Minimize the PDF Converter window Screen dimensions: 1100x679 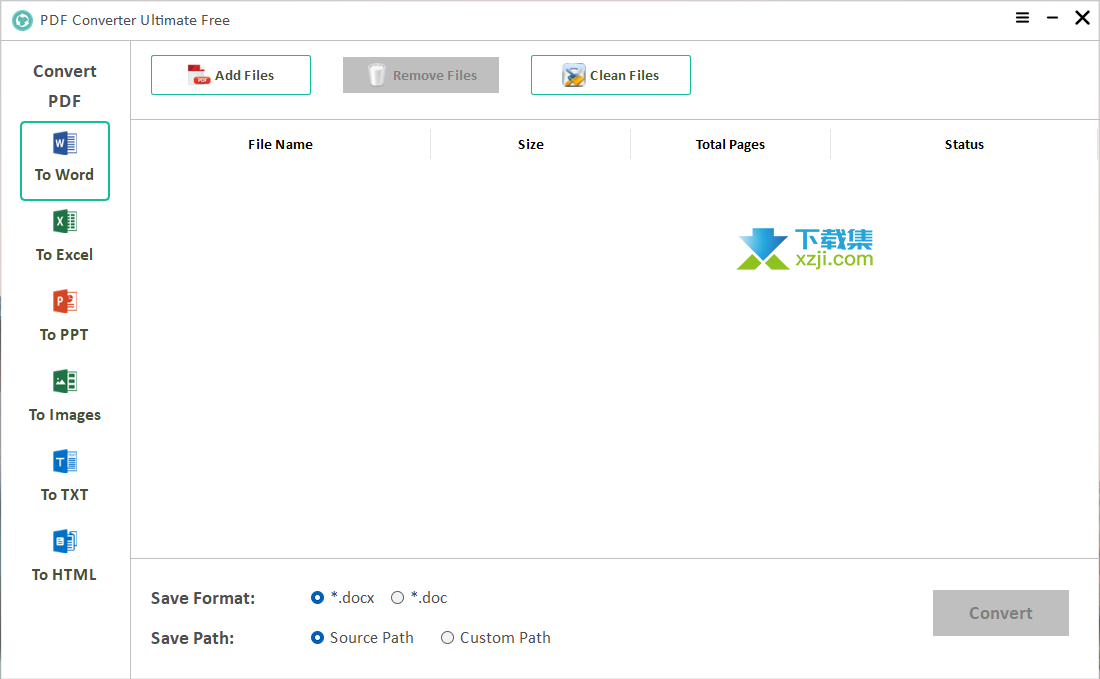point(1052,18)
